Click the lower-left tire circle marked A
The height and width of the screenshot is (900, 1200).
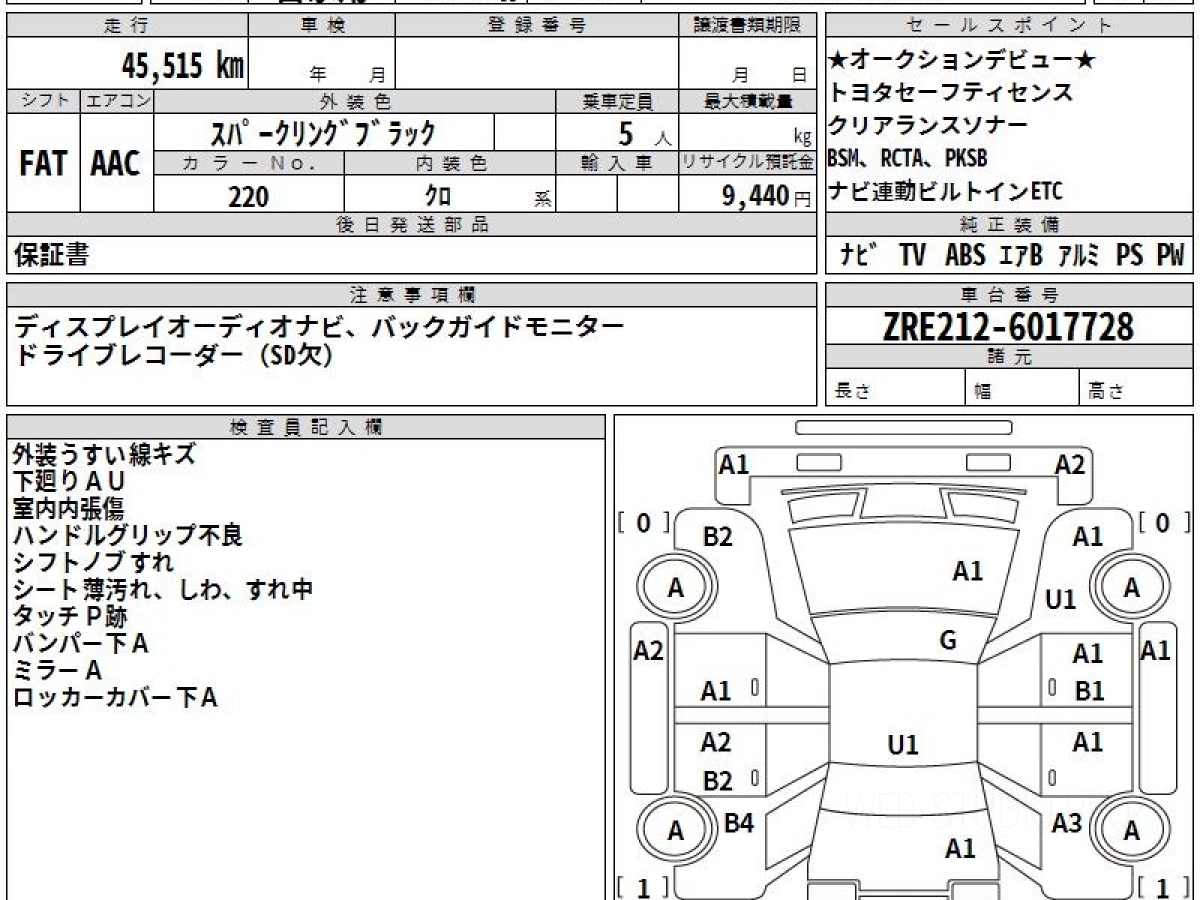pos(675,831)
